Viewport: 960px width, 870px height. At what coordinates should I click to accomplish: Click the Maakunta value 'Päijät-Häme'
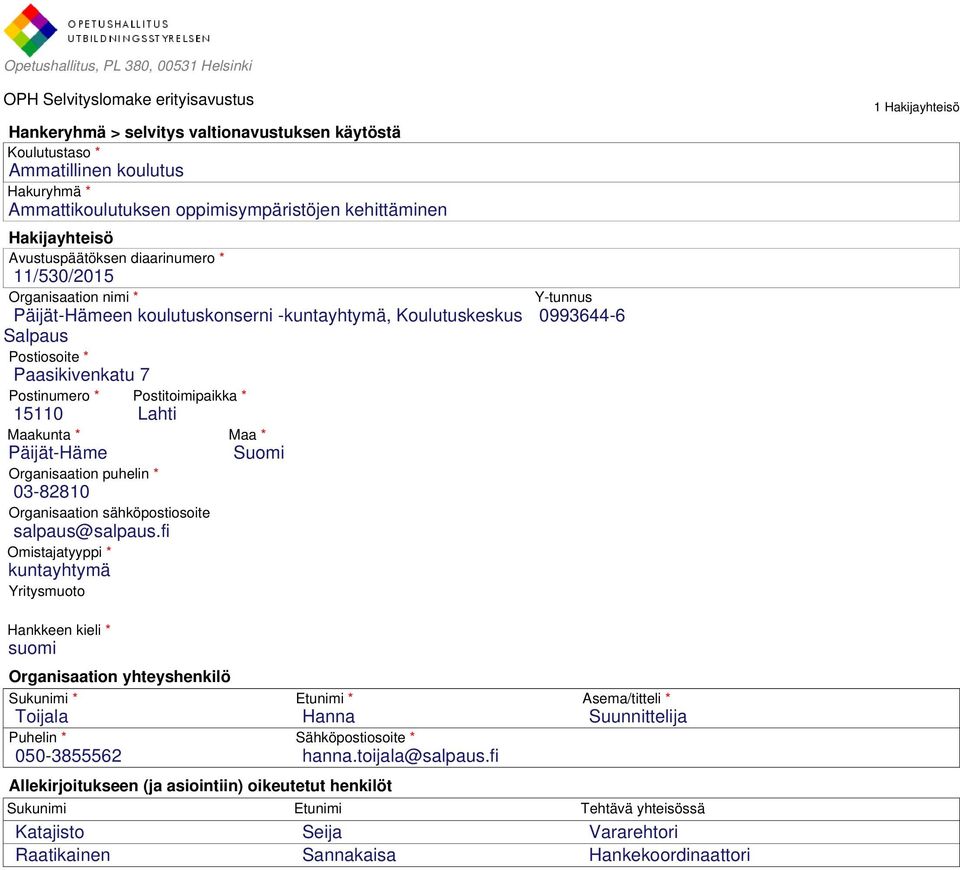coord(58,453)
